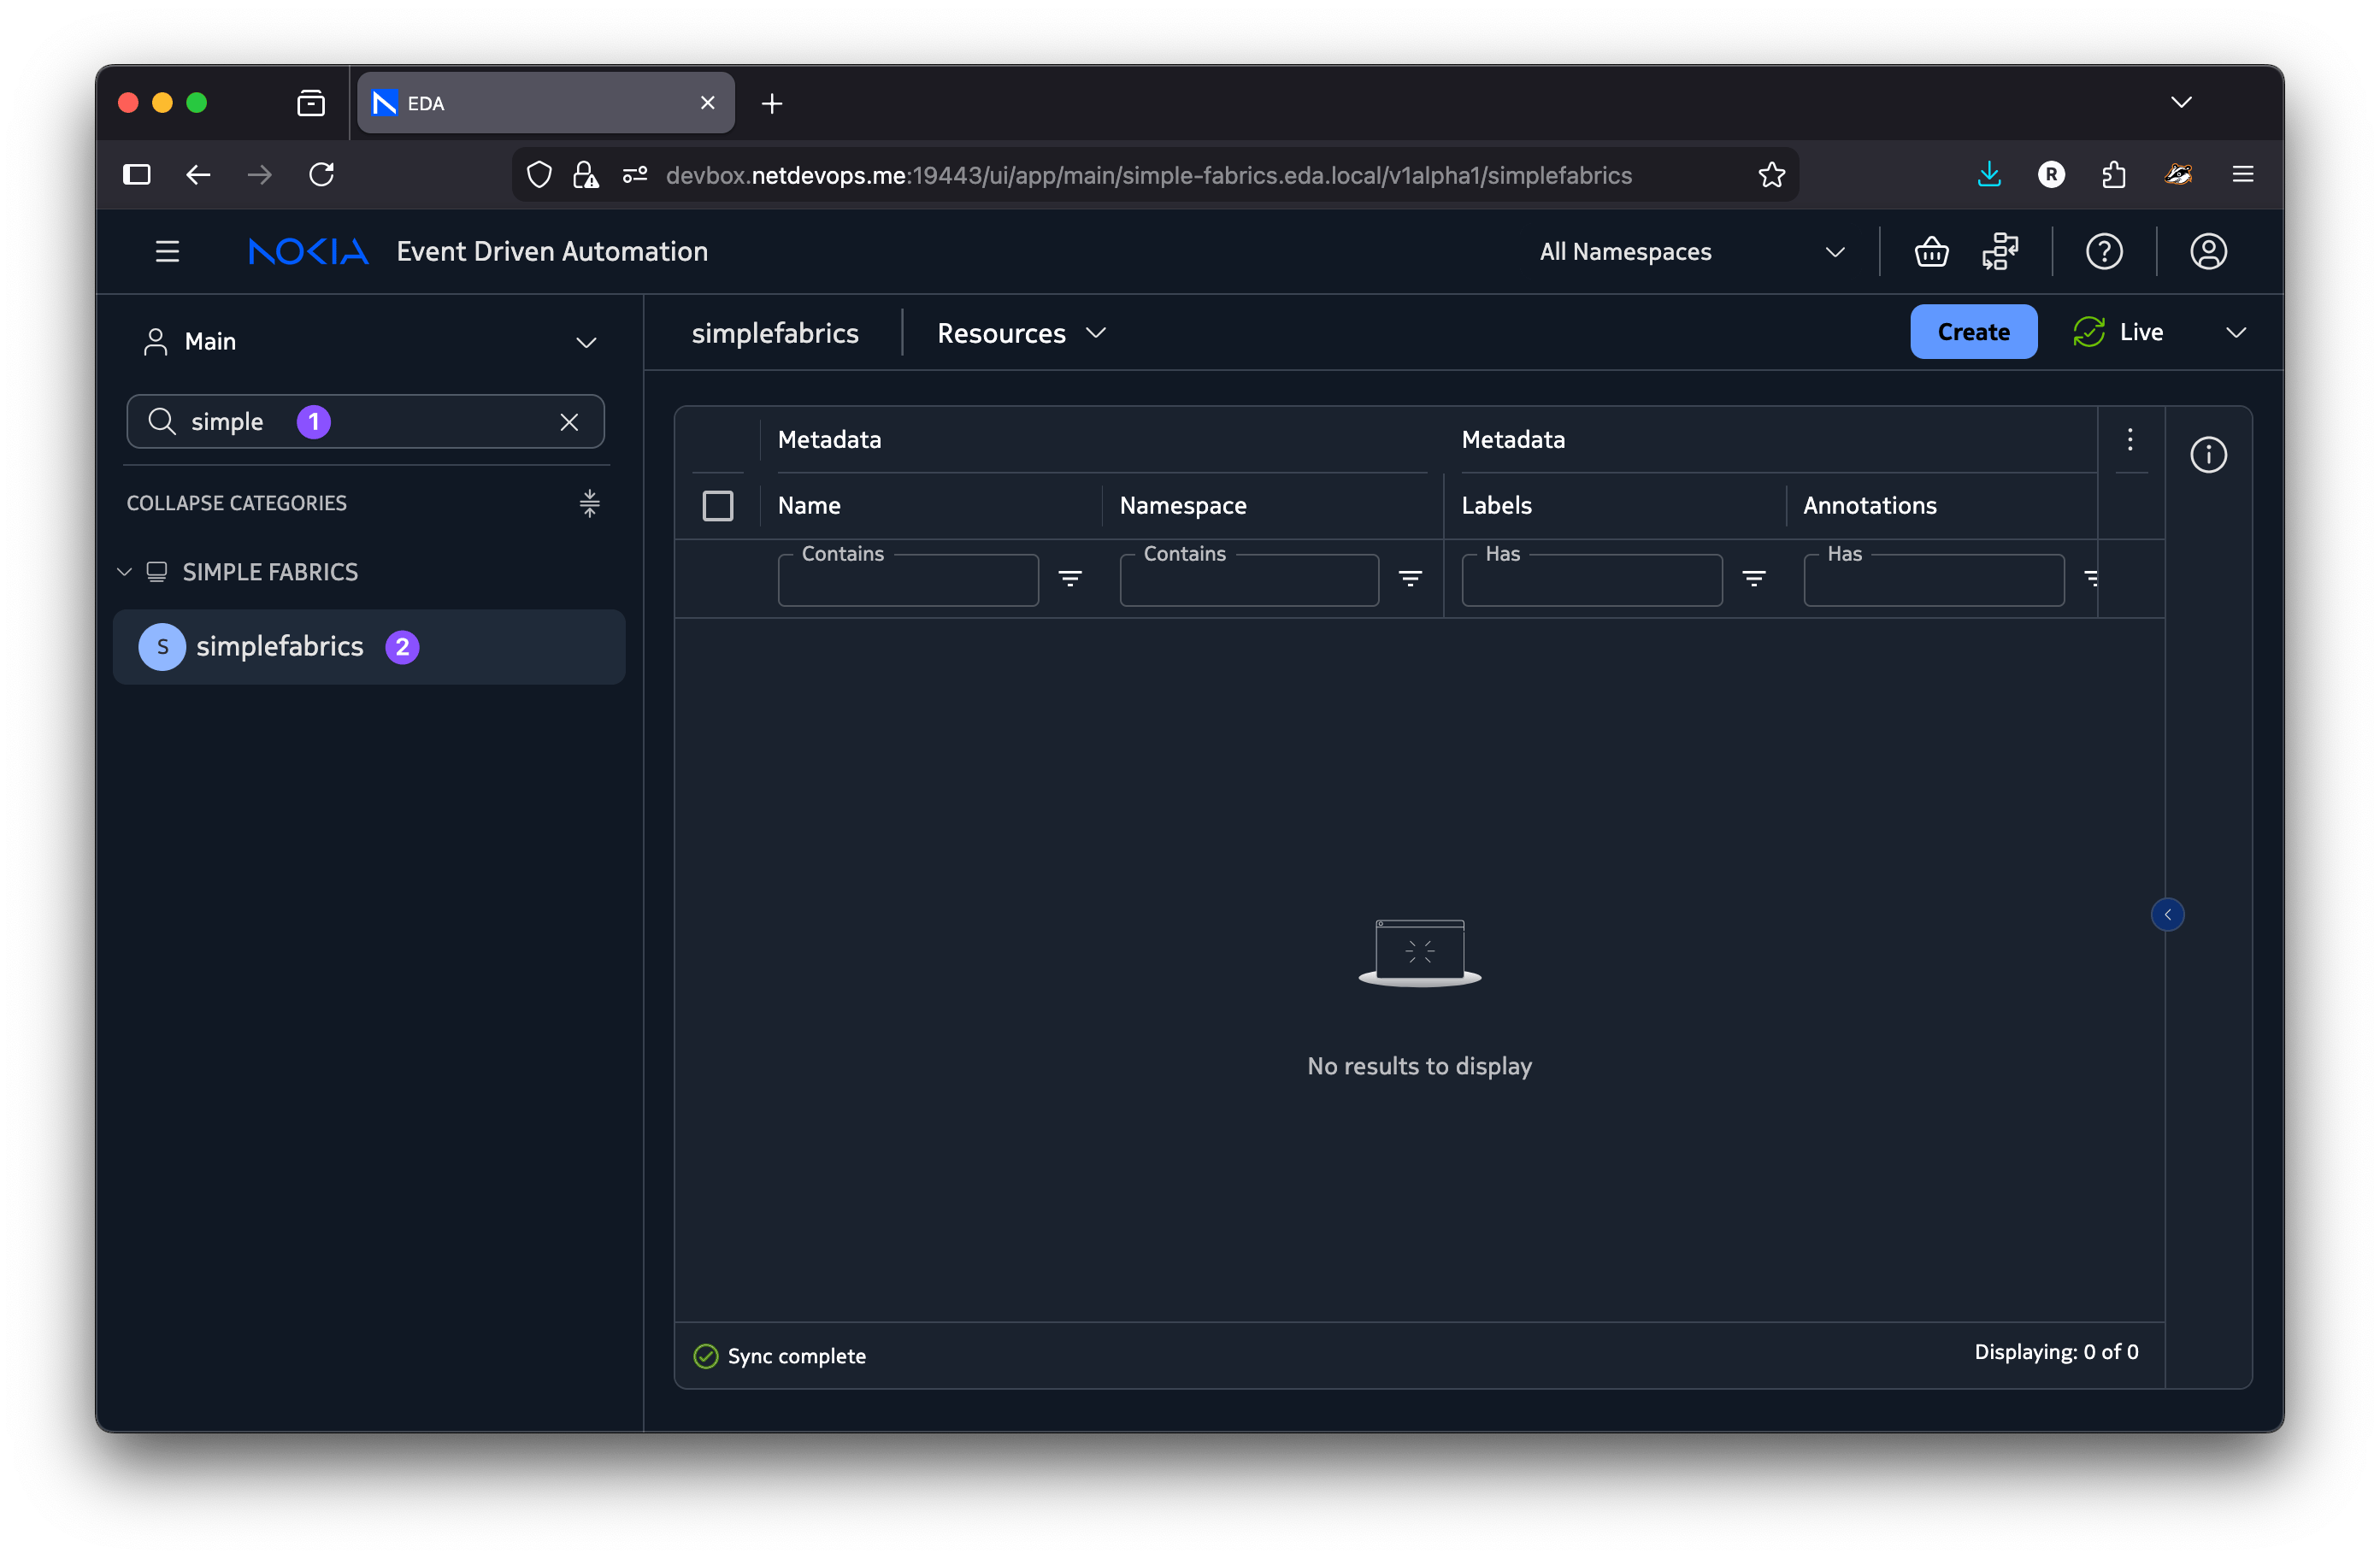Expand the side panel arrow handle

pyautogui.click(x=2167, y=914)
